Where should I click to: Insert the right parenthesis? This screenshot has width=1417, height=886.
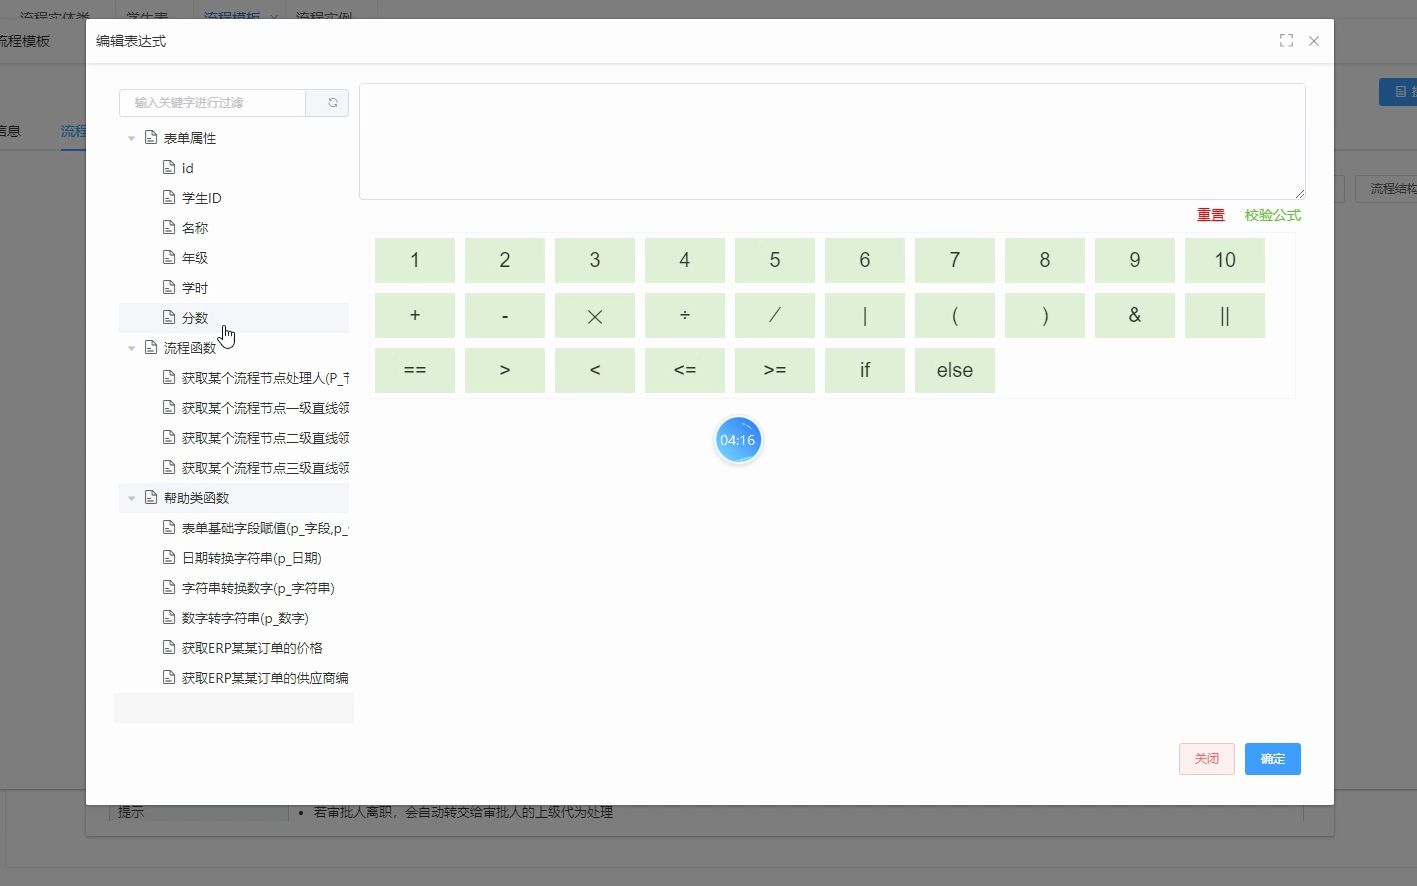pos(1045,315)
